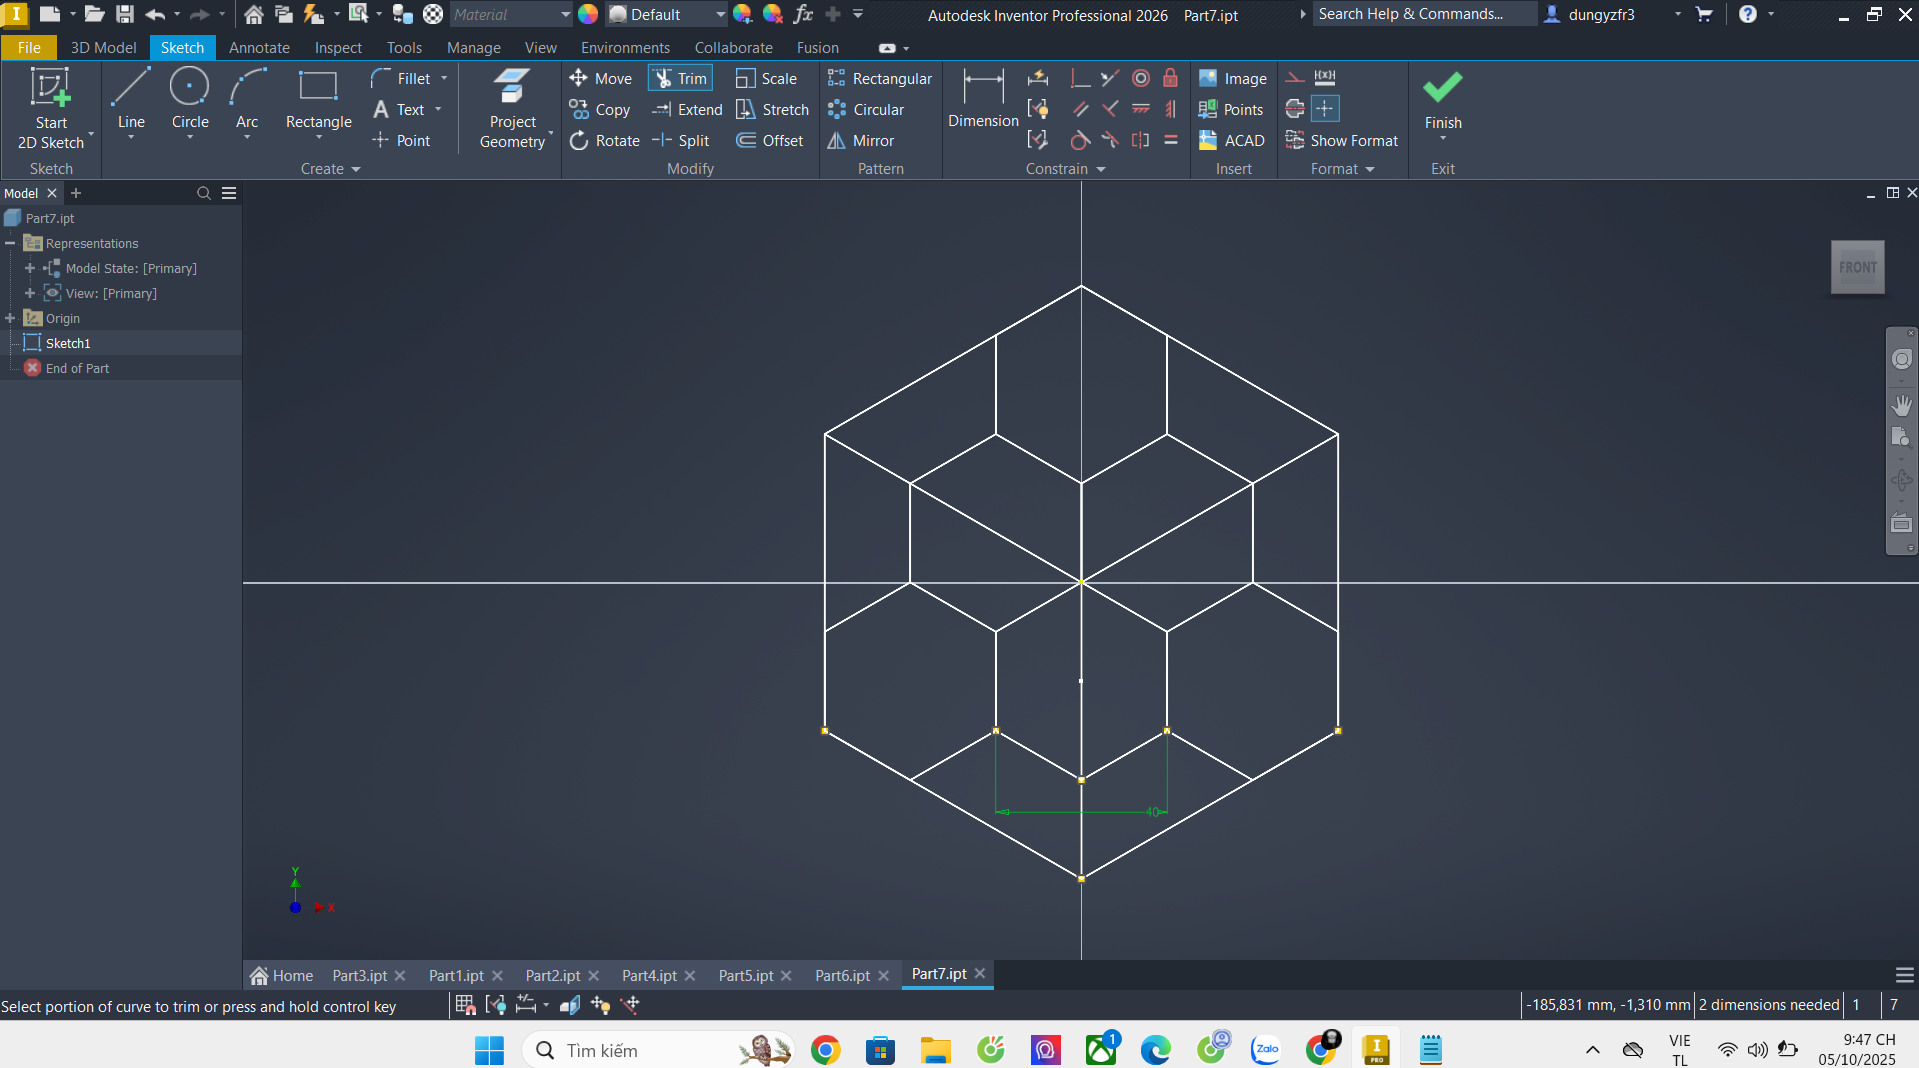The height and width of the screenshot is (1068, 1919).
Task: Select the Mirror pattern tool
Action: coord(861,141)
